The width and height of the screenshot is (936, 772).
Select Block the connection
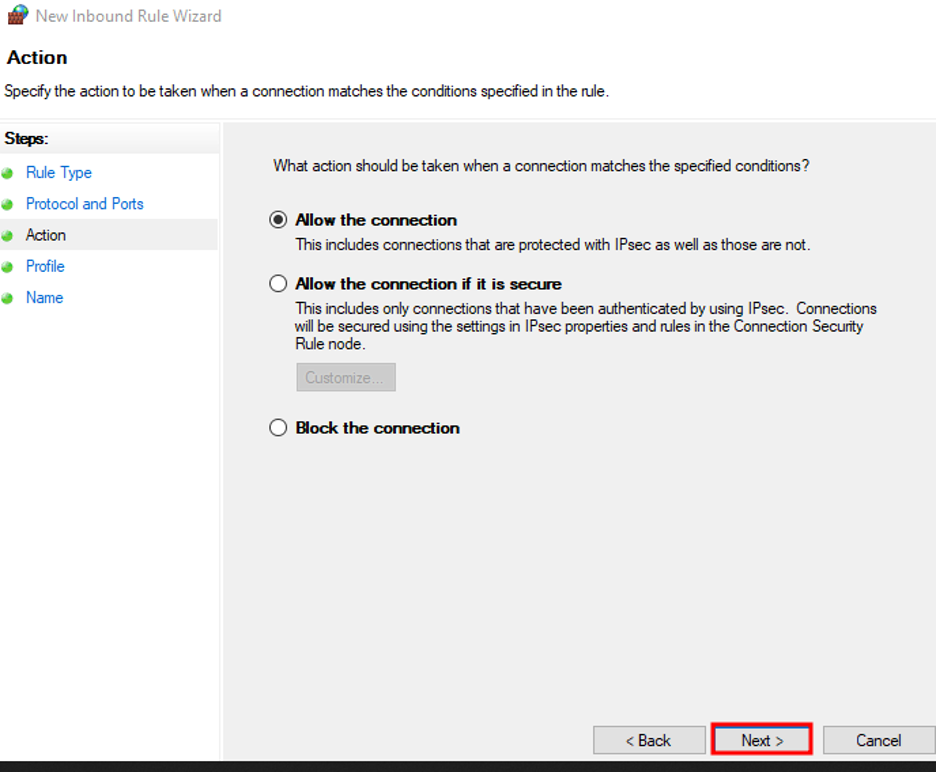click(x=277, y=427)
